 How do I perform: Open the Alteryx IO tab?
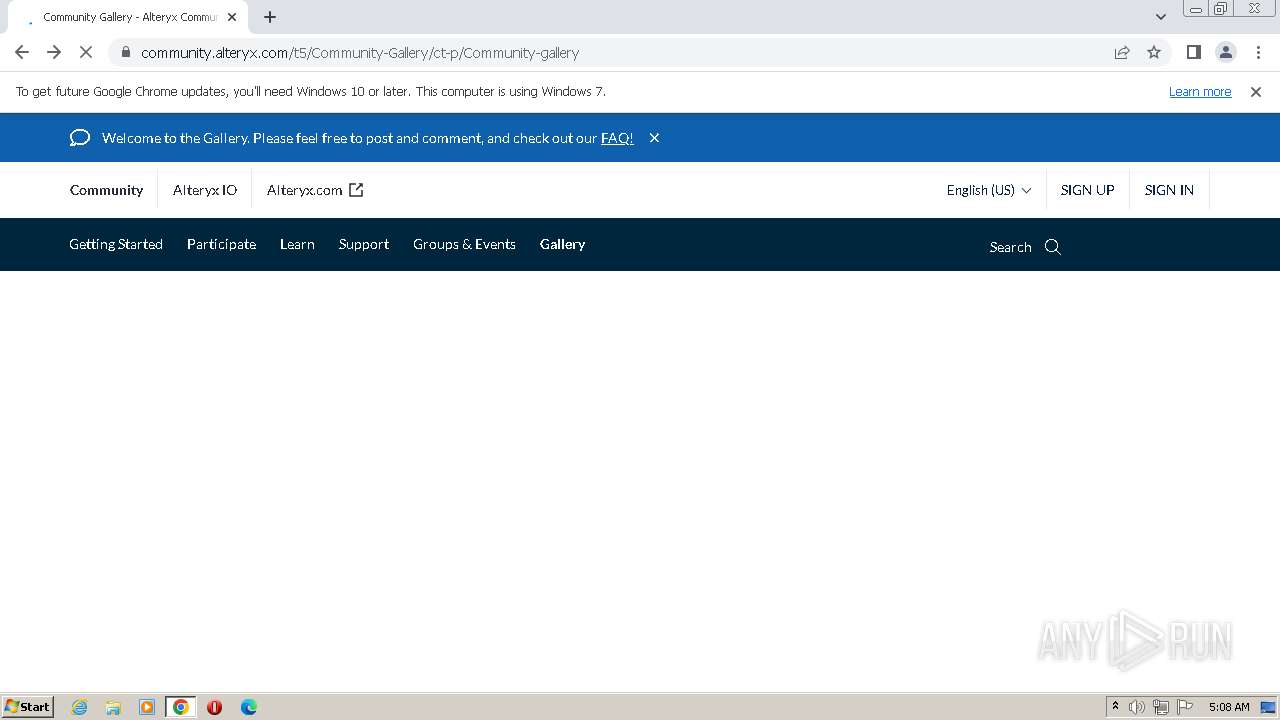[205, 190]
